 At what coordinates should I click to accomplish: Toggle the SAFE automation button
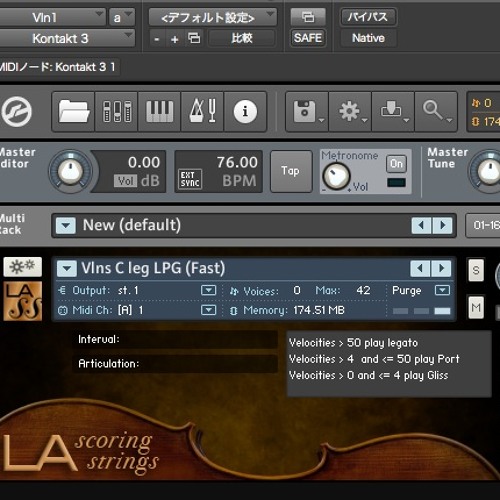[x=308, y=38]
